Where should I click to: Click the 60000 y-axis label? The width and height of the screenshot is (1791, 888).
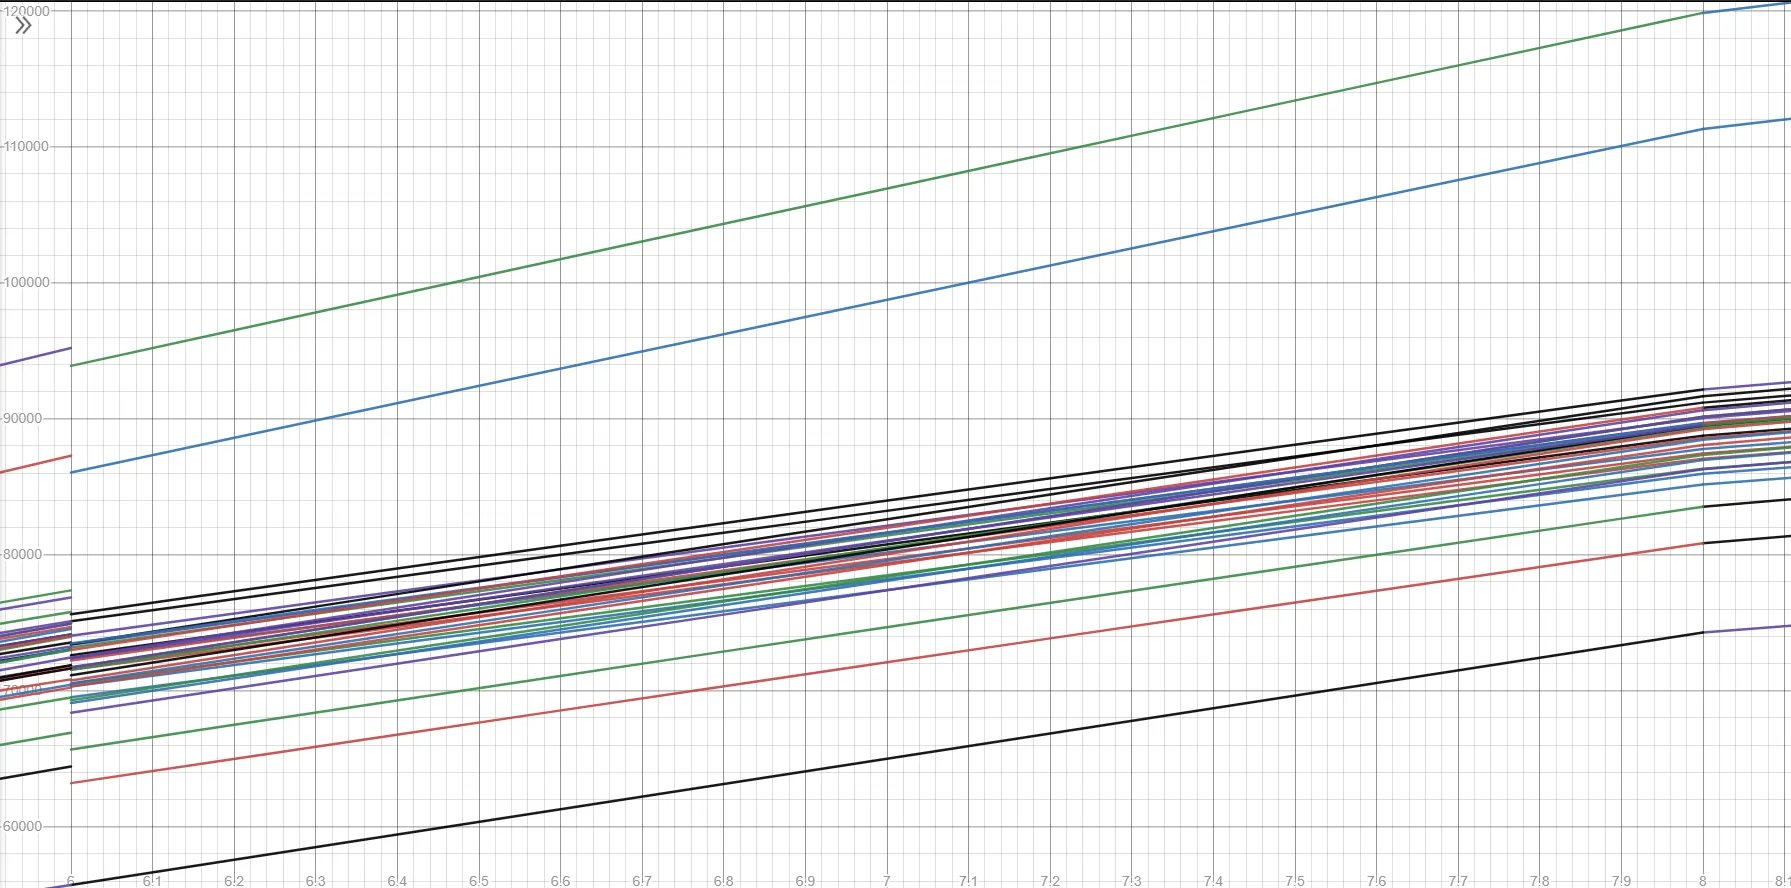(x=23, y=827)
